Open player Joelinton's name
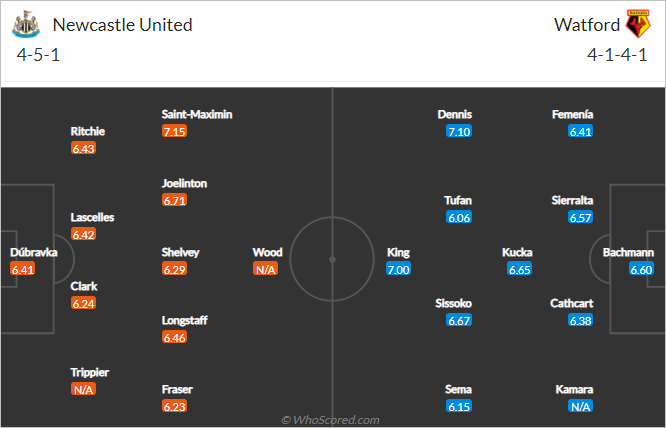666x428 pixels. click(184, 183)
